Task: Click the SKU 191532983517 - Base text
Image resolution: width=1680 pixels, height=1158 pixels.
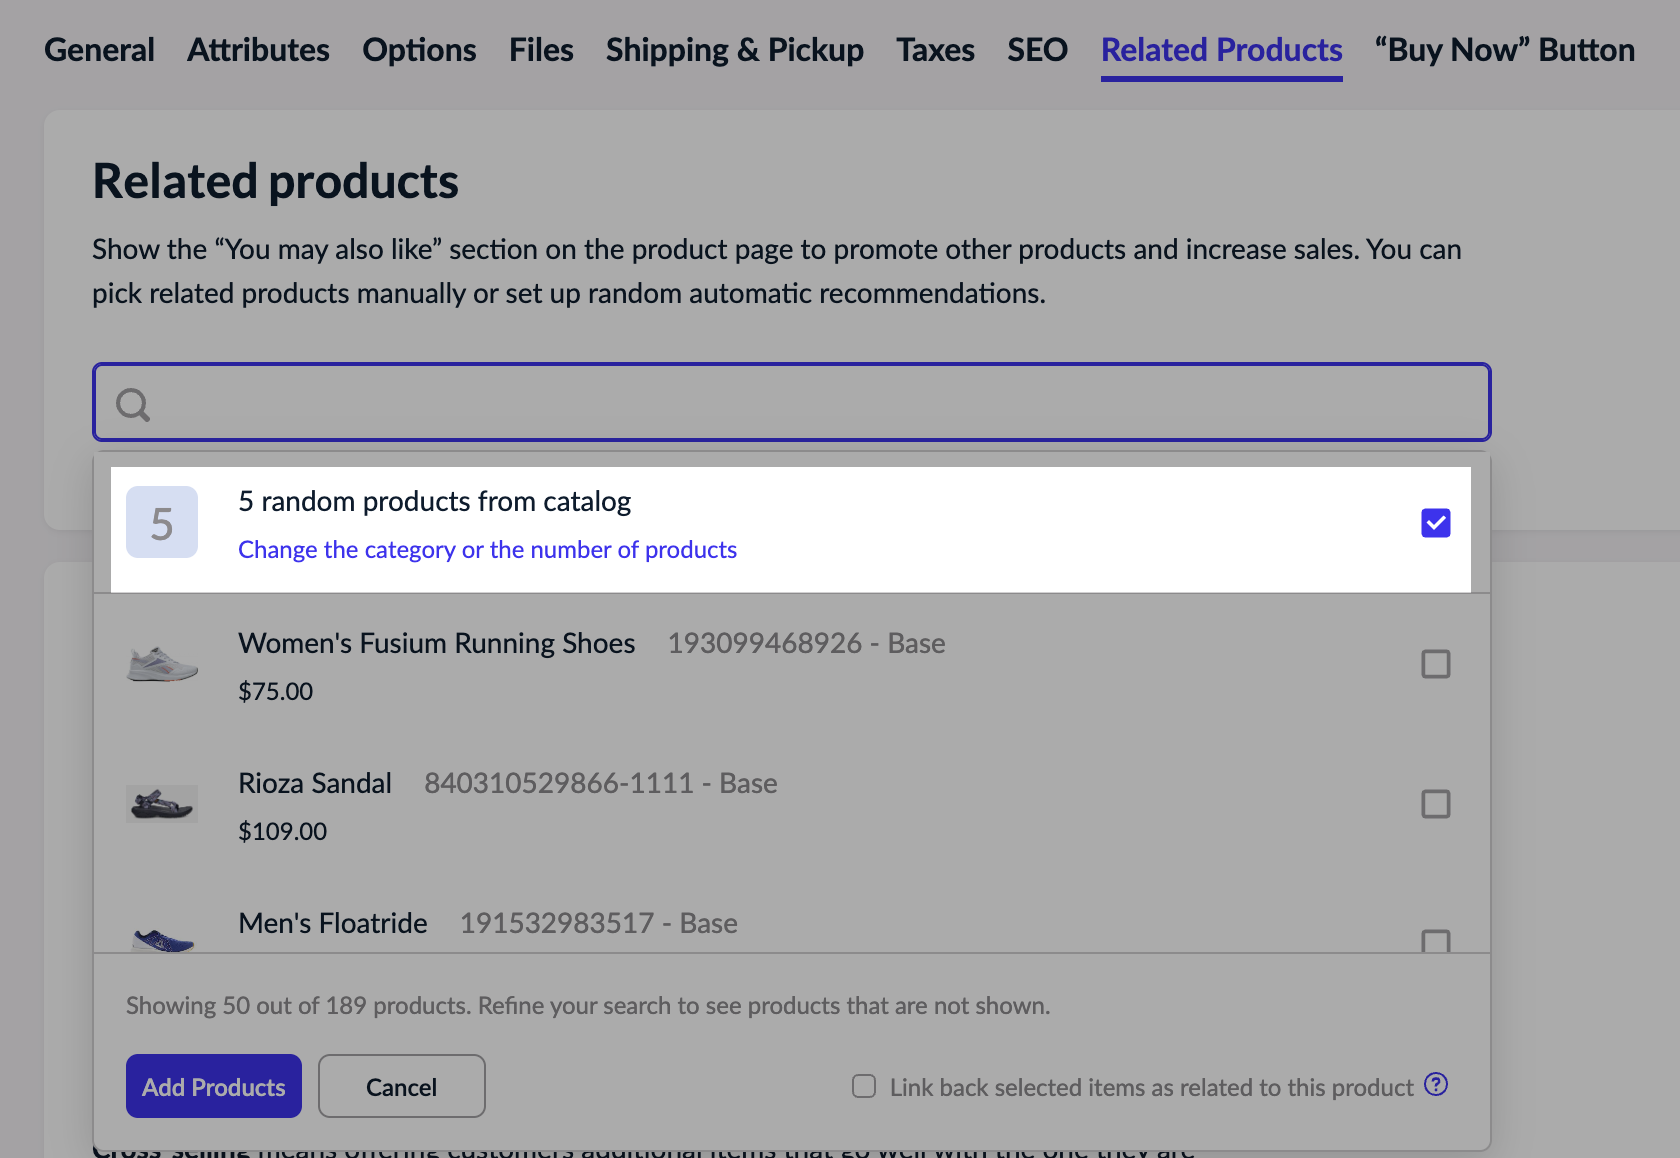Action: [x=598, y=923]
